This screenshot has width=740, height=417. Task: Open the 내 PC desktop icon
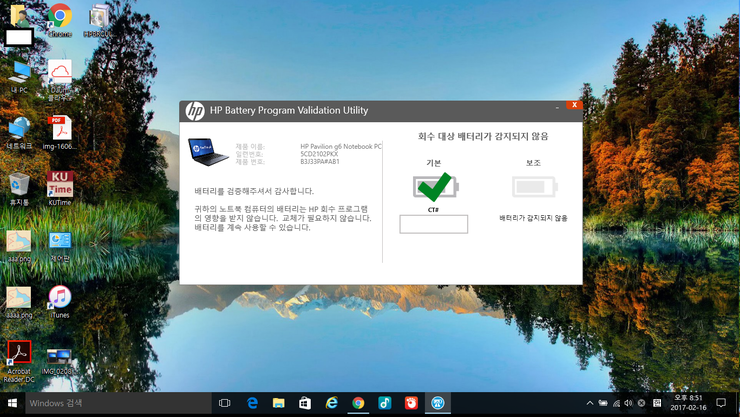point(19,77)
